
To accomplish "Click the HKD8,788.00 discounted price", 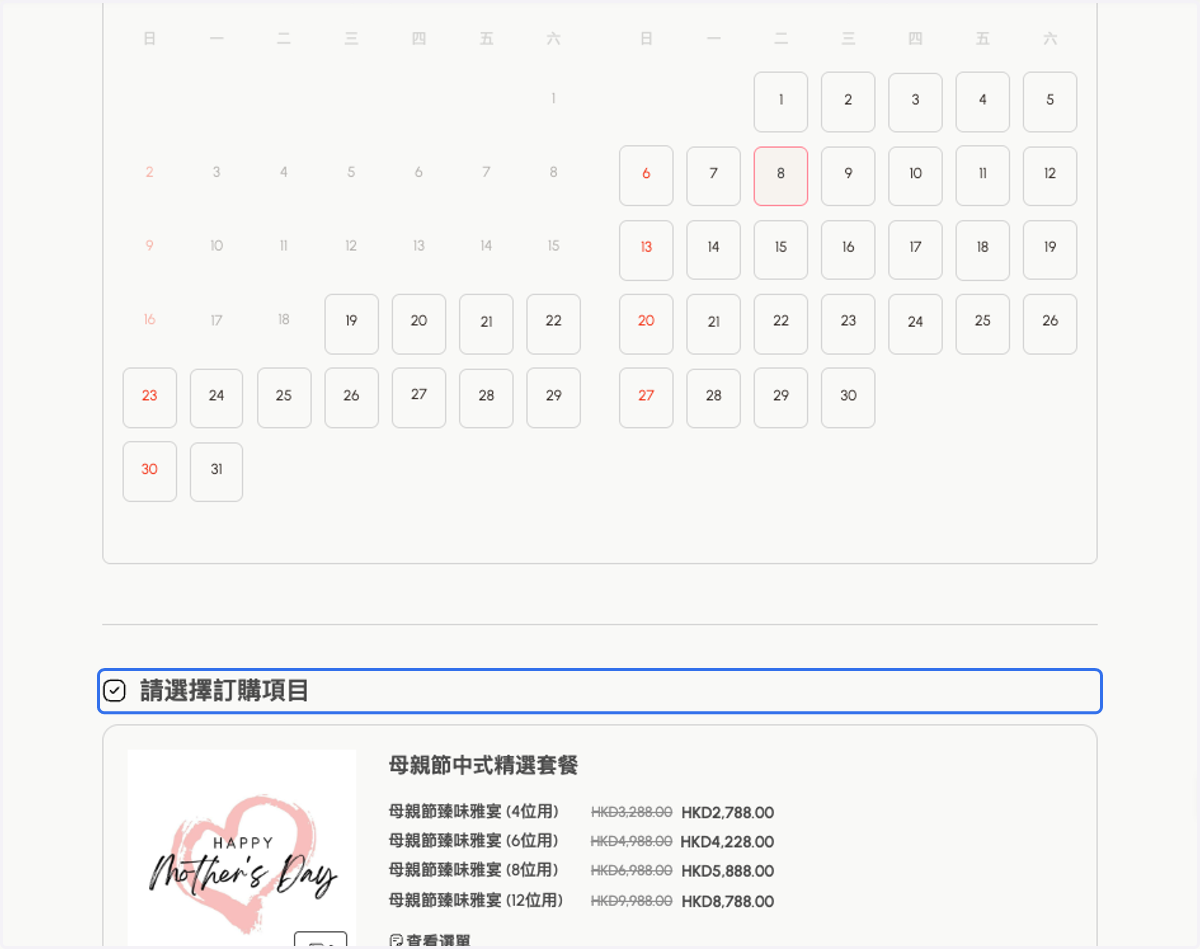I will [727, 901].
